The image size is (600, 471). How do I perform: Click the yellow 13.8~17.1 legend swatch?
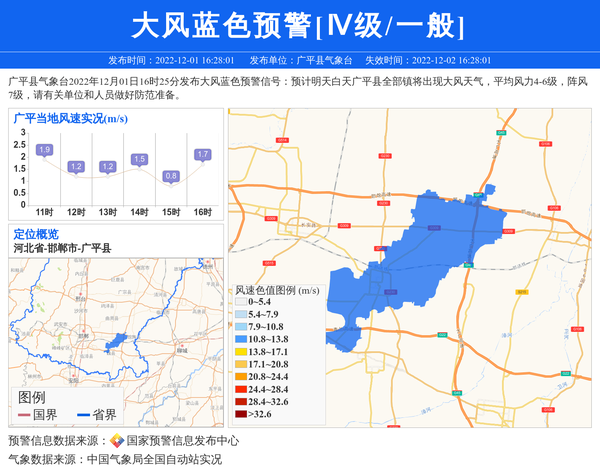[241, 352]
